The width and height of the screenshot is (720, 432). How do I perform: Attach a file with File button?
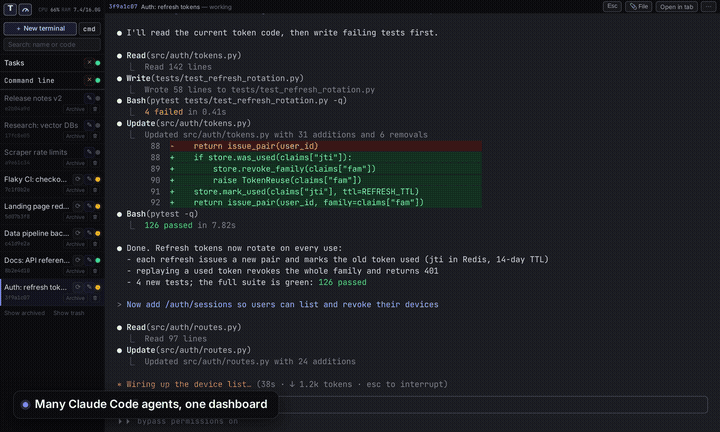pos(639,6)
